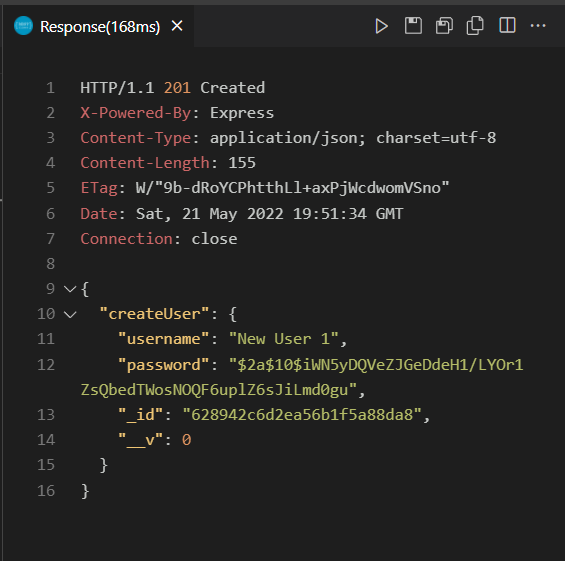
Task: Click the X-Powered-By header name
Action: point(135,113)
